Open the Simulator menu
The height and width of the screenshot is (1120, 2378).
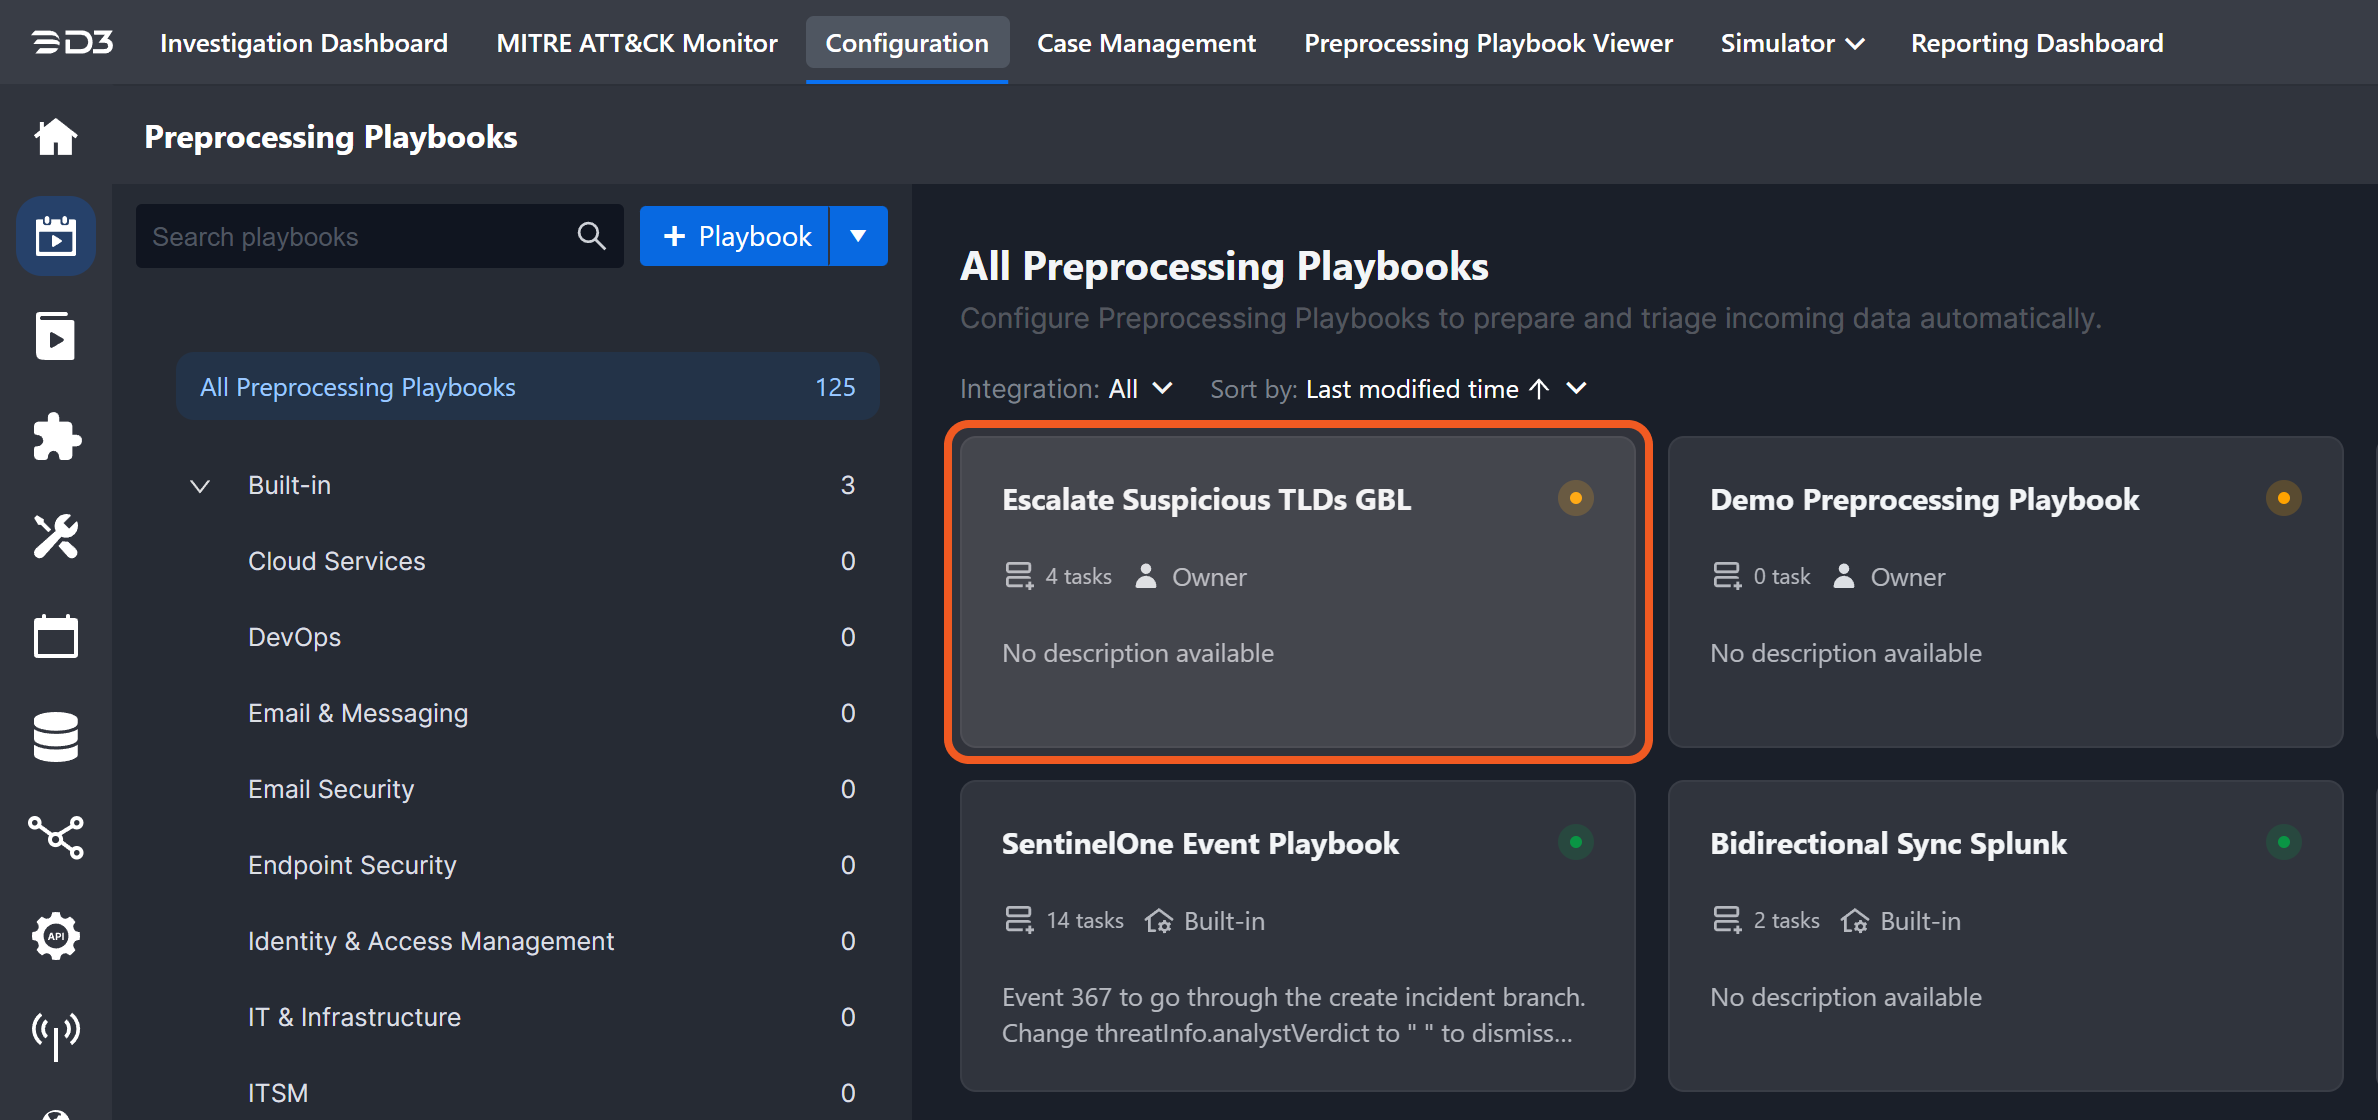pos(1791,43)
